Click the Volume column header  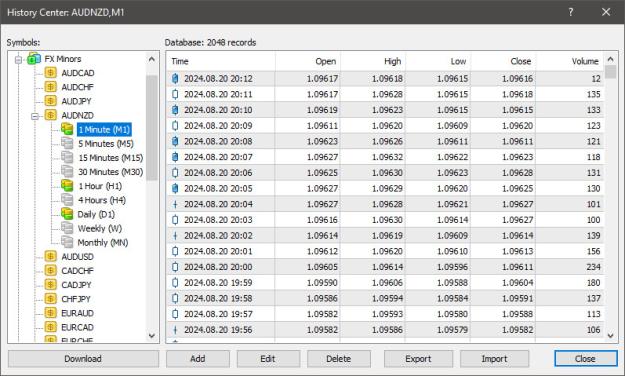[570, 61]
